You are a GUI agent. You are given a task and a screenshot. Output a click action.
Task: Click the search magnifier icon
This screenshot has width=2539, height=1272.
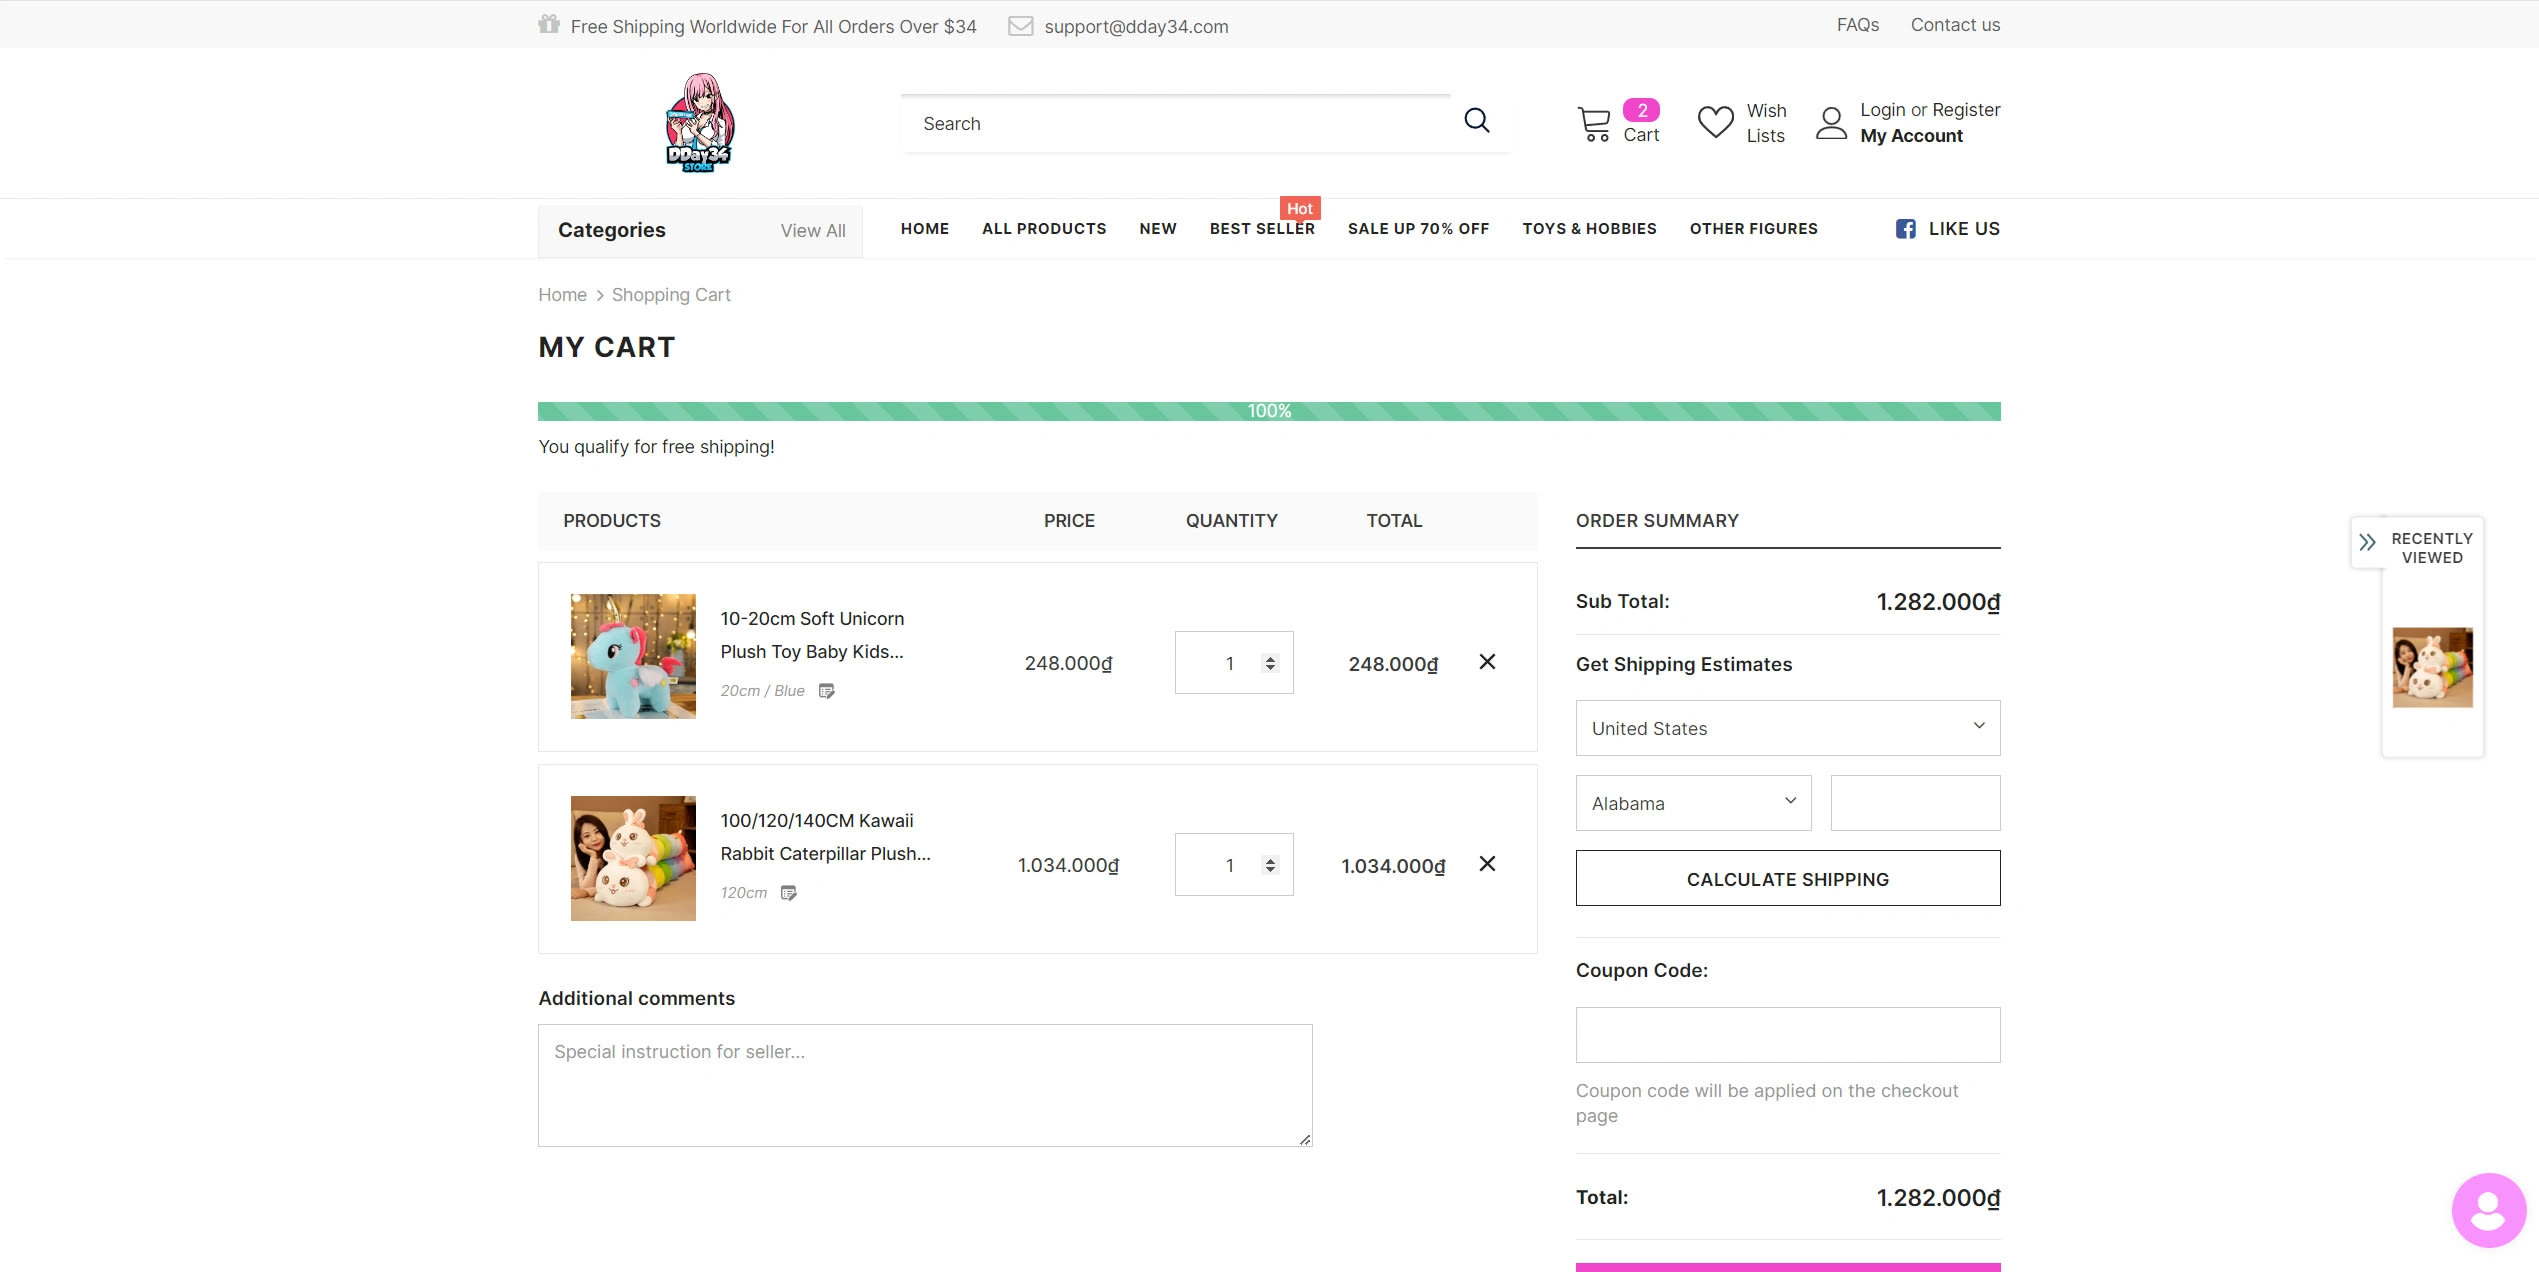(x=1476, y=121)
